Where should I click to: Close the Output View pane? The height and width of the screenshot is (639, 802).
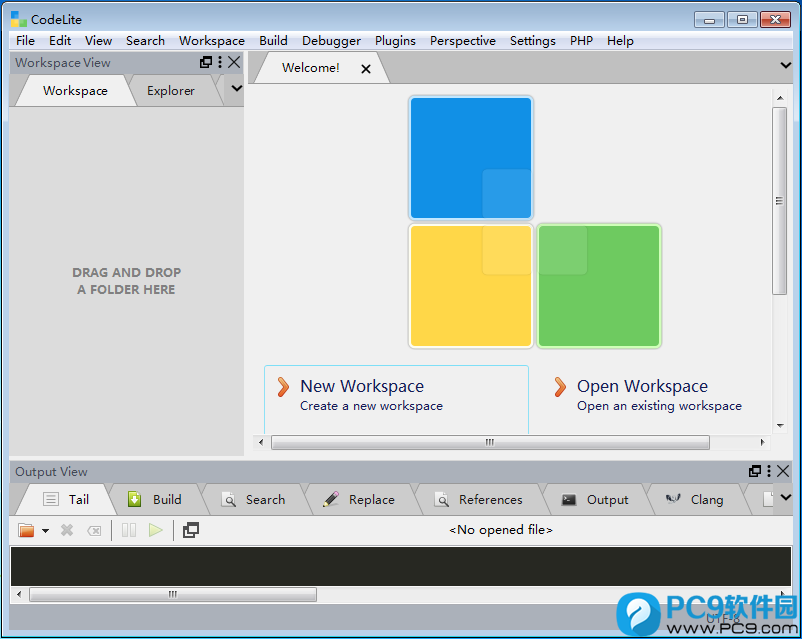(x=783, y=471)
